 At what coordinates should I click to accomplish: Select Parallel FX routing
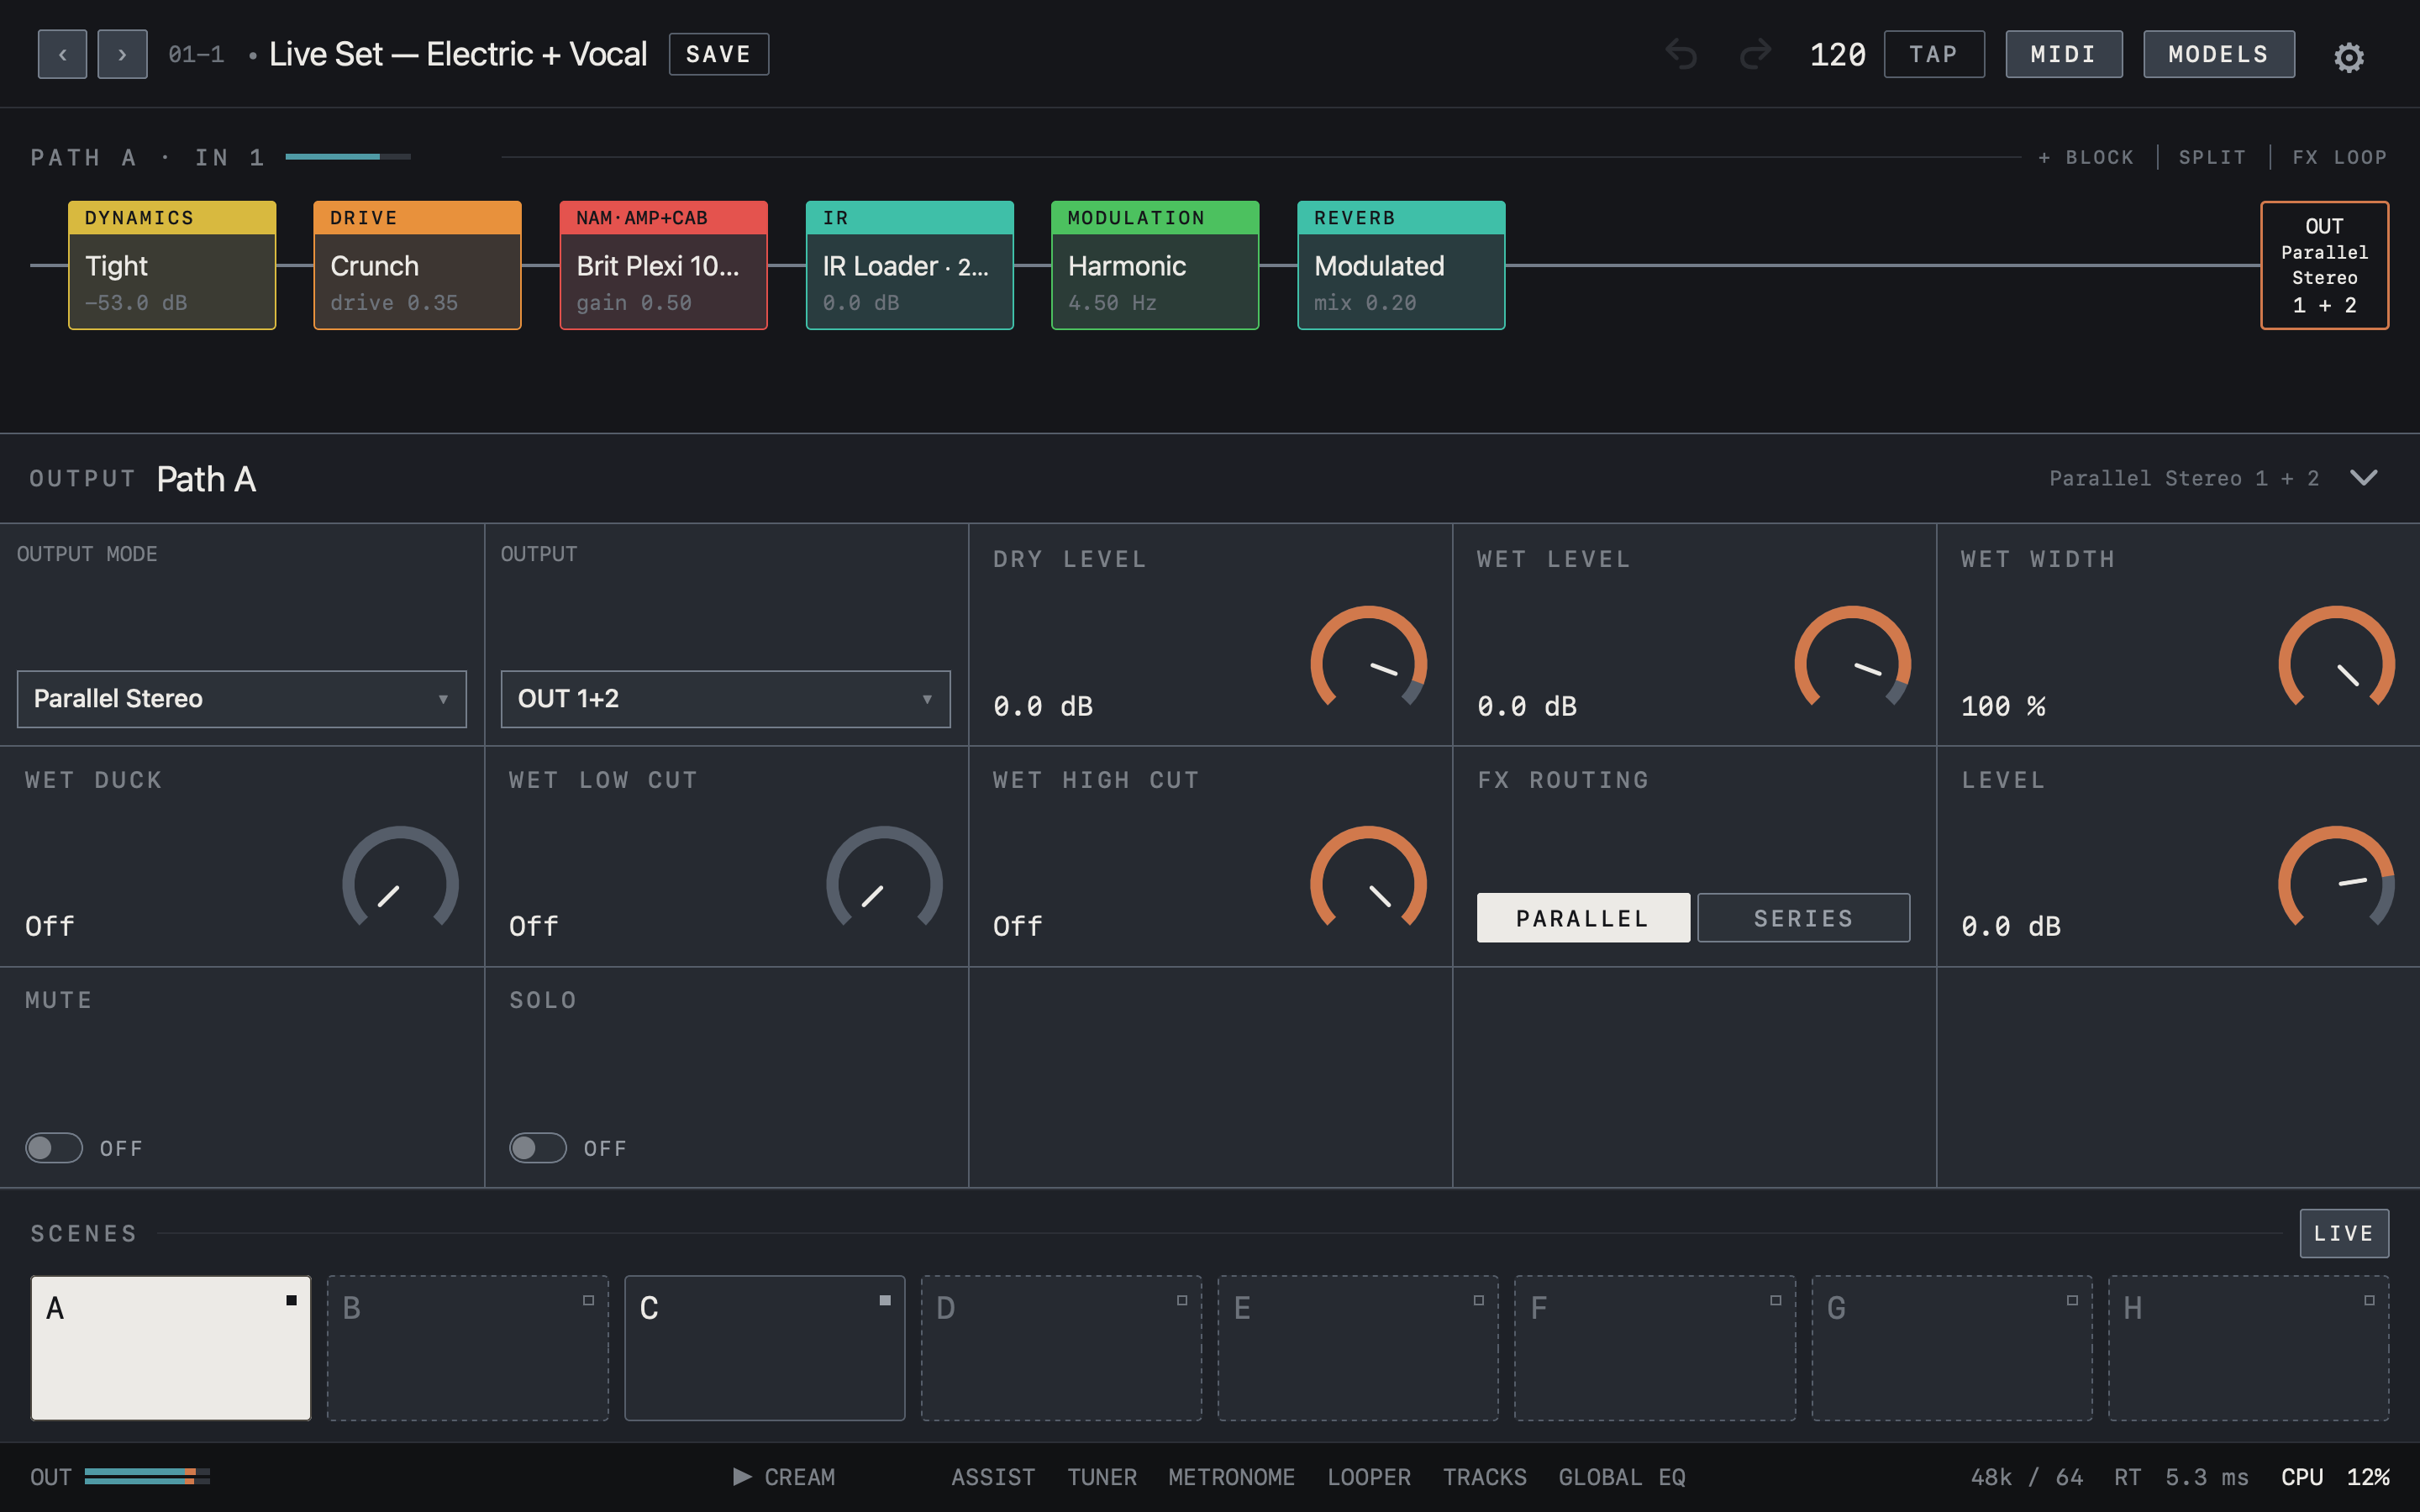point(1583,918)
